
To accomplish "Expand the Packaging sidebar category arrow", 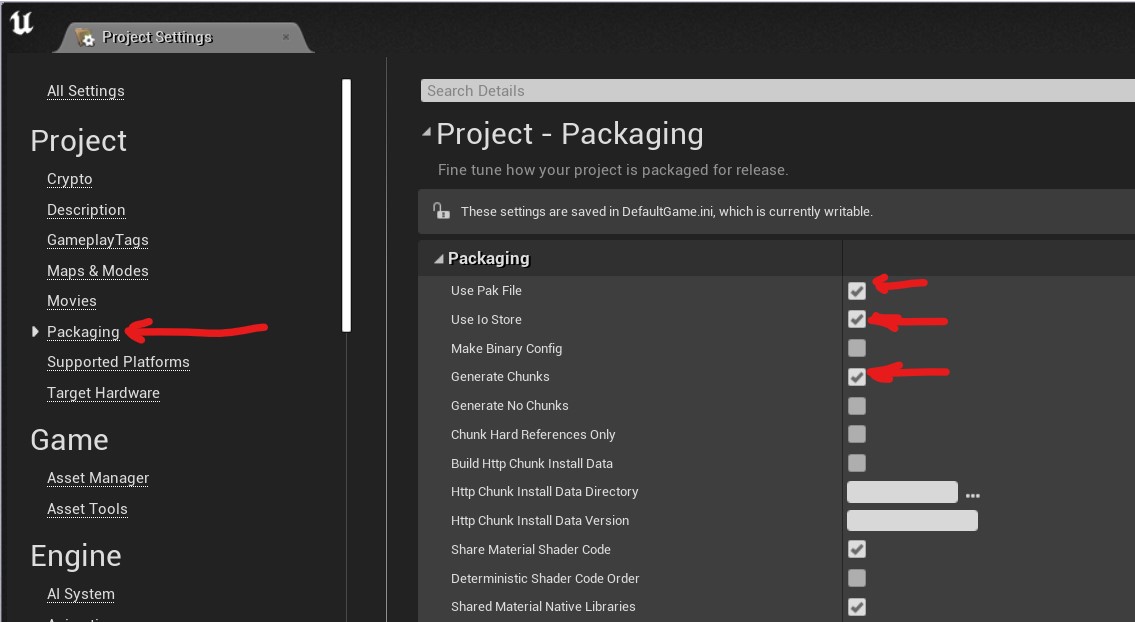I will click(x=34, y=331).
